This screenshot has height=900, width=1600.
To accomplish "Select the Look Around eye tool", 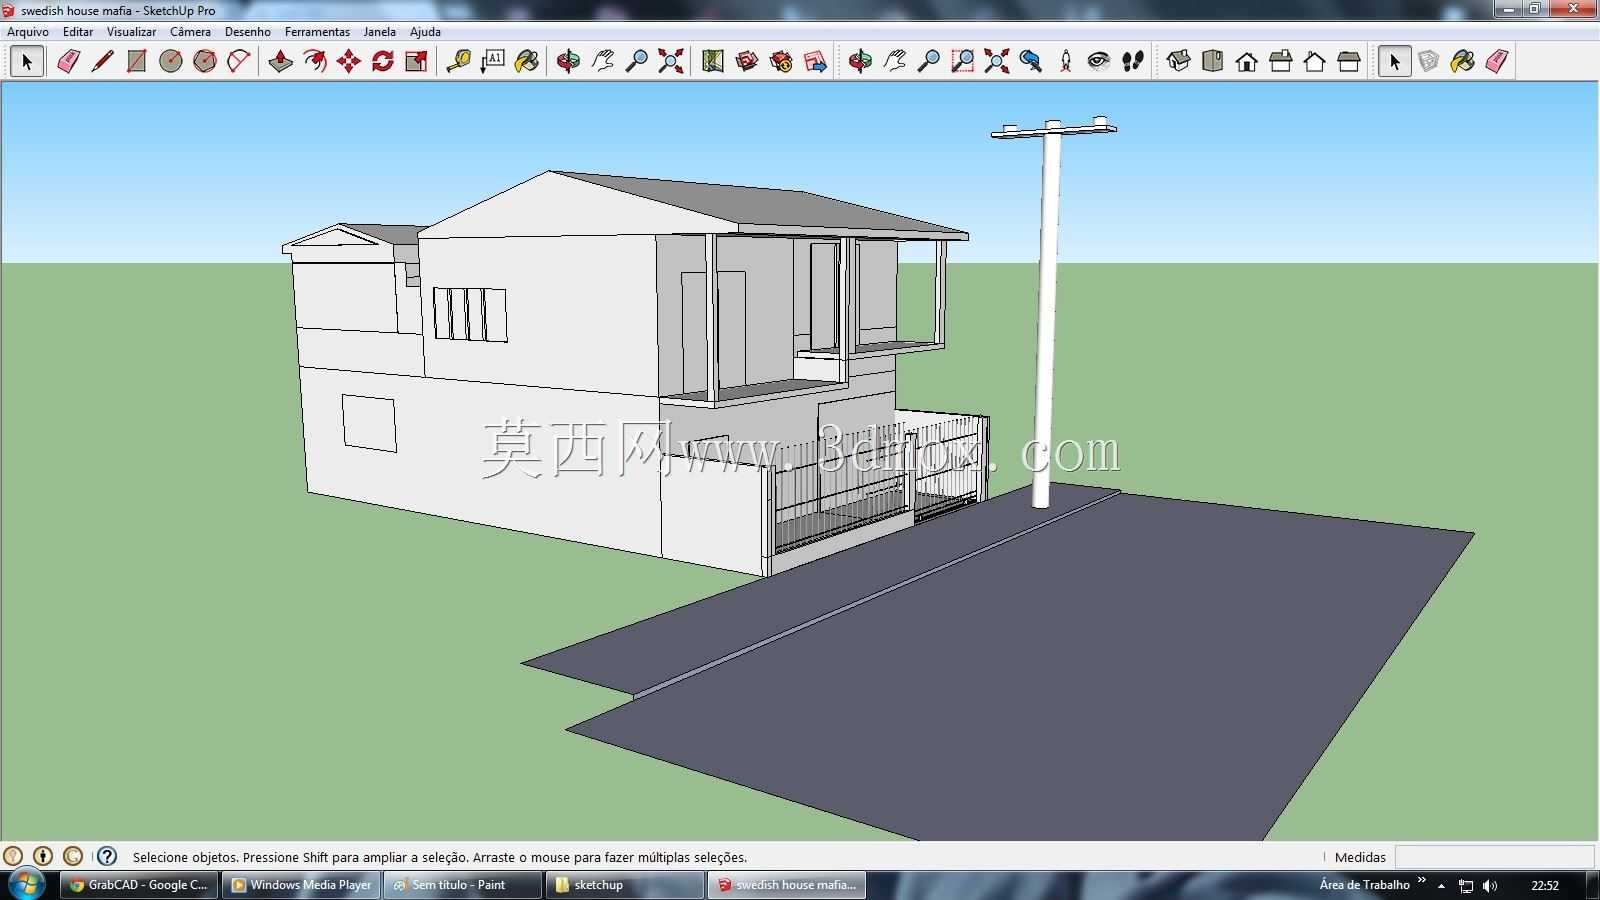I will click(x=1099, y=62).
